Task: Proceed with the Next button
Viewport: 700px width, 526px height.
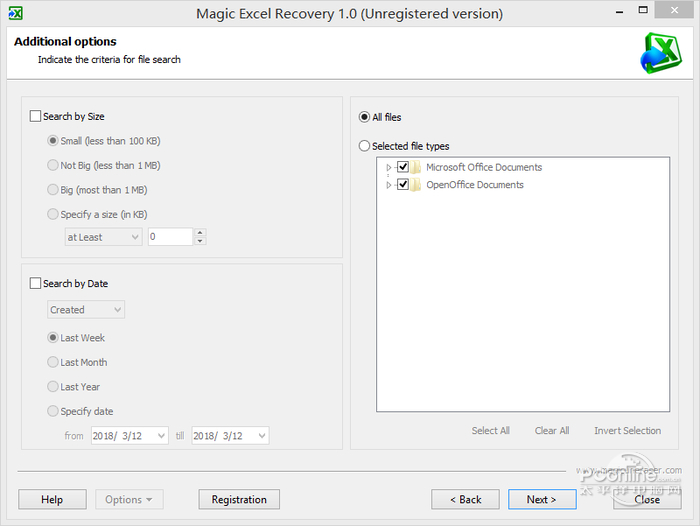Action: pos(542,499)
